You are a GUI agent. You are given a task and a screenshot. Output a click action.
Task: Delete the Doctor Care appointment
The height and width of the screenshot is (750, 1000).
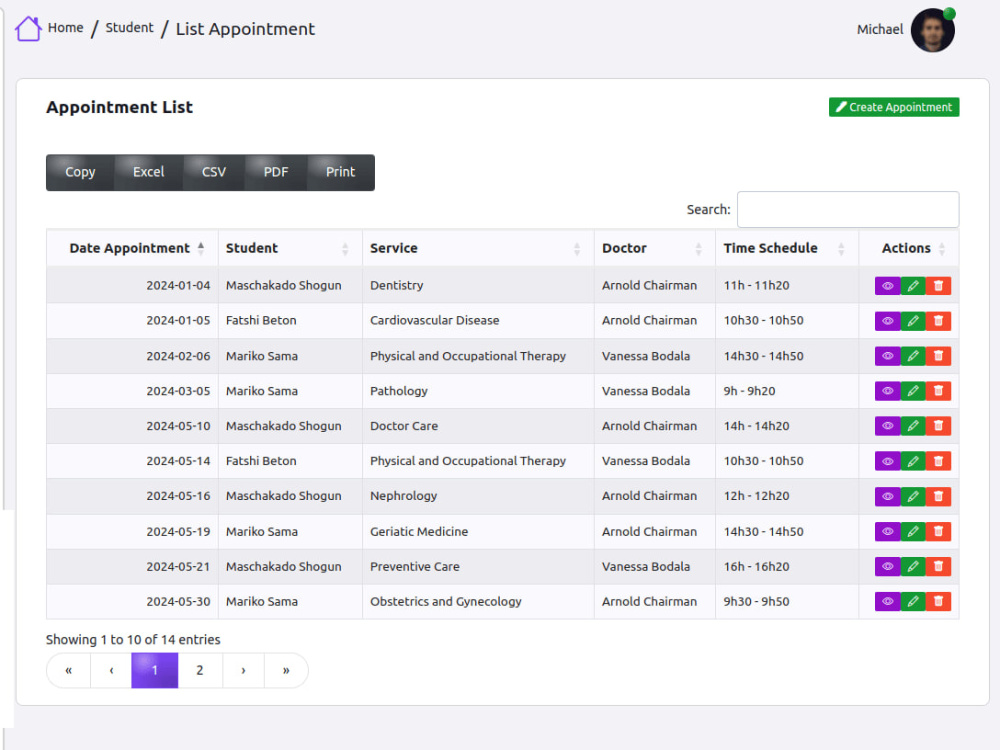(x=938, y=426)
